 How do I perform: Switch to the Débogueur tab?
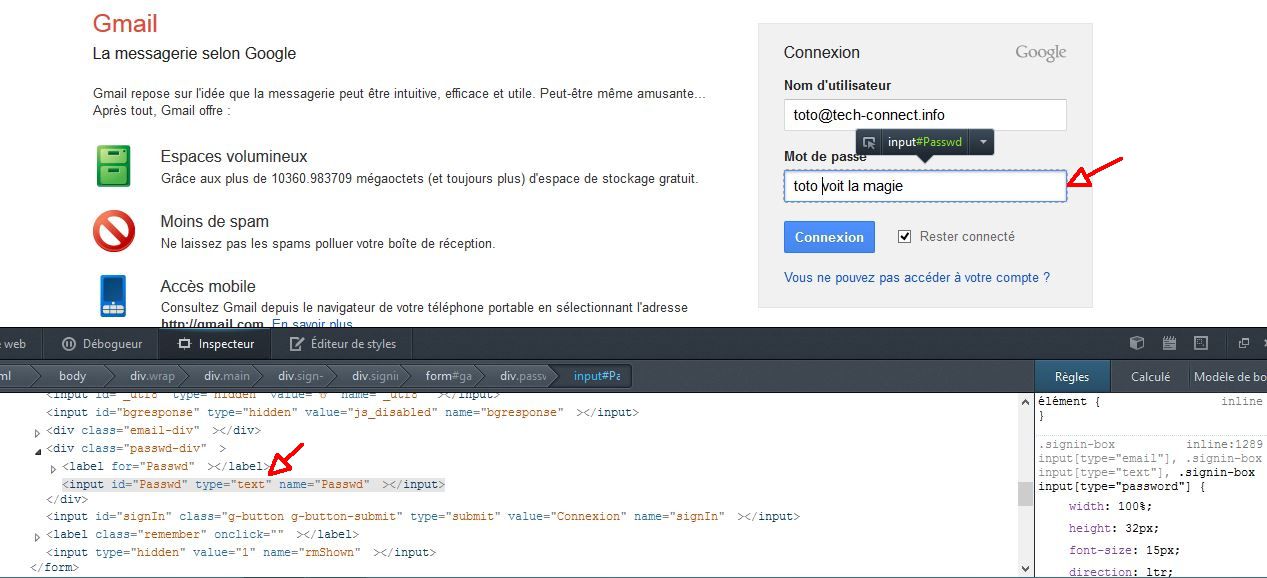(102, 344)
